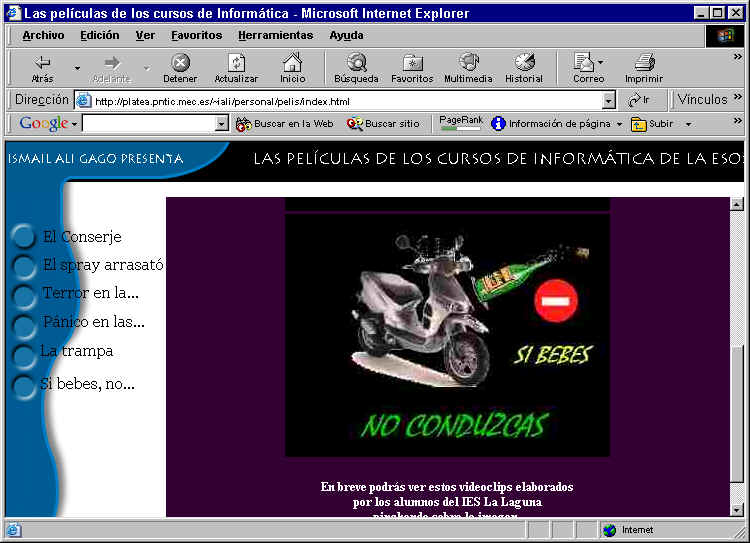
Task: Open the El spray arrasató link
Action: 103,265
